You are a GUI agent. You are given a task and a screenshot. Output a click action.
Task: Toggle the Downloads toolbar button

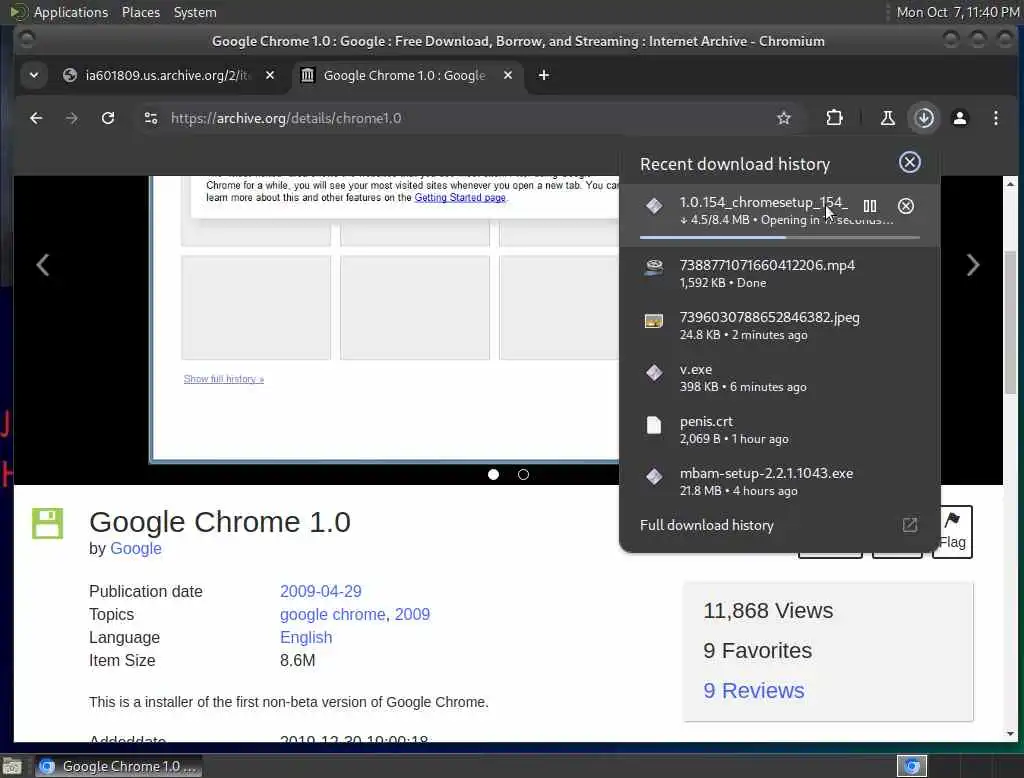click(x=924, y=118)
